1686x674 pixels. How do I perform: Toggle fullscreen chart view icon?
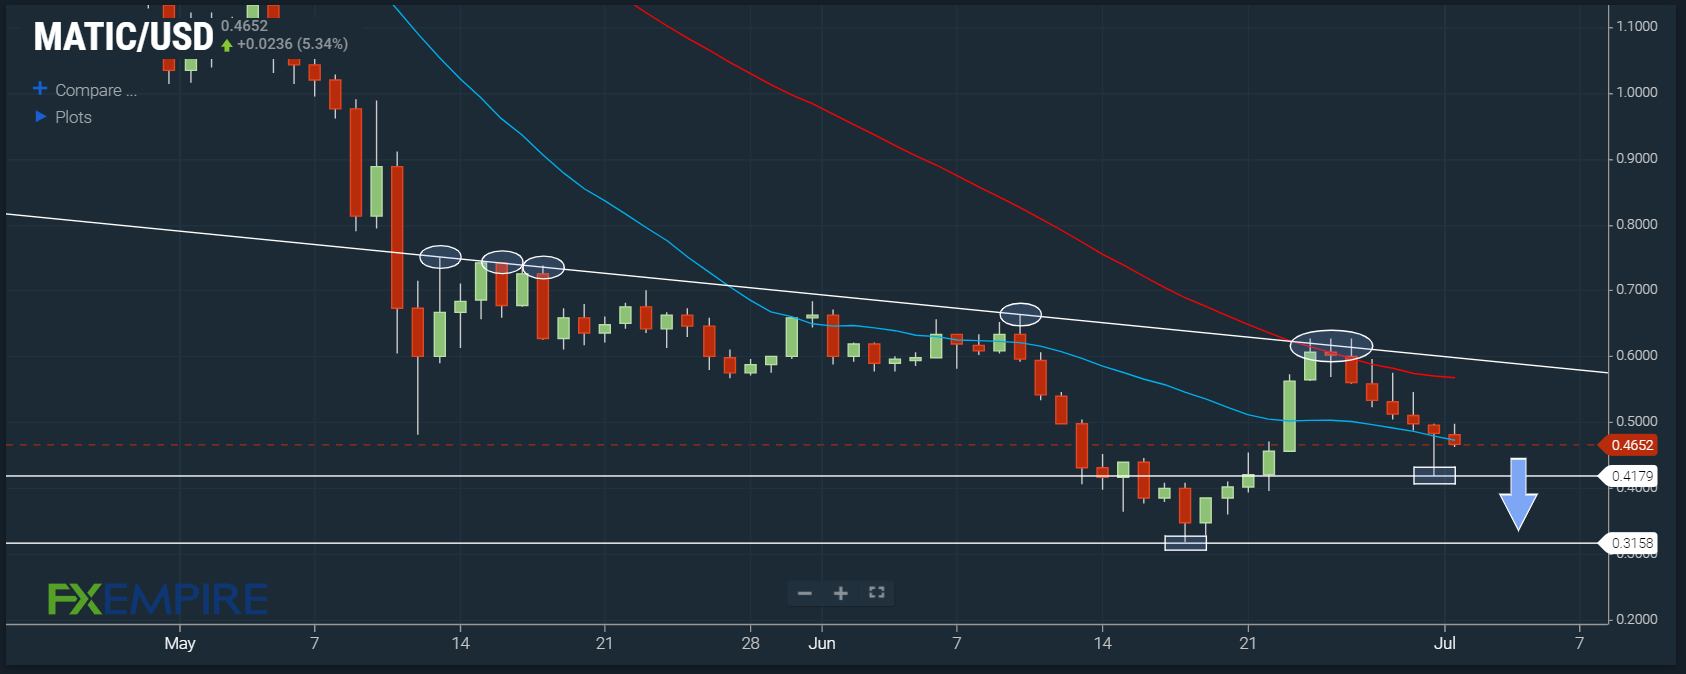(x=877, y=593)
